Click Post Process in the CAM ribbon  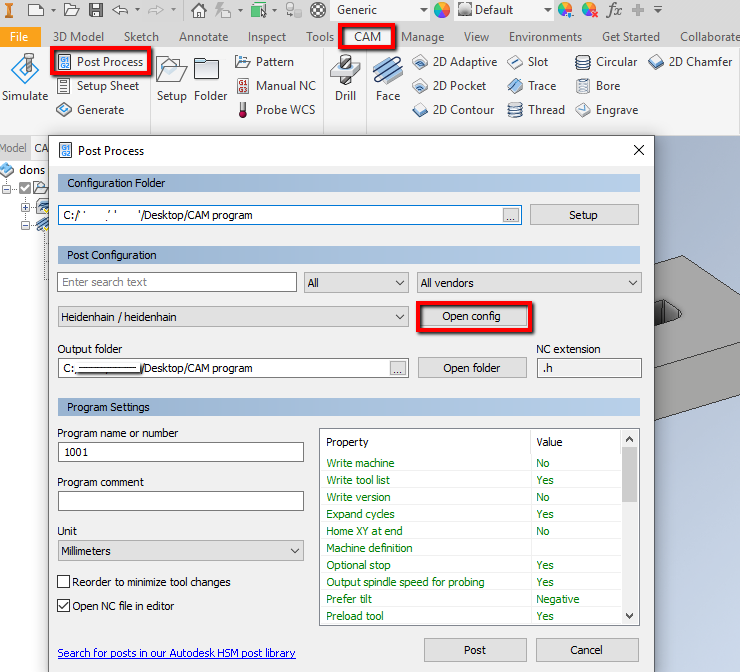click(101, 62)
